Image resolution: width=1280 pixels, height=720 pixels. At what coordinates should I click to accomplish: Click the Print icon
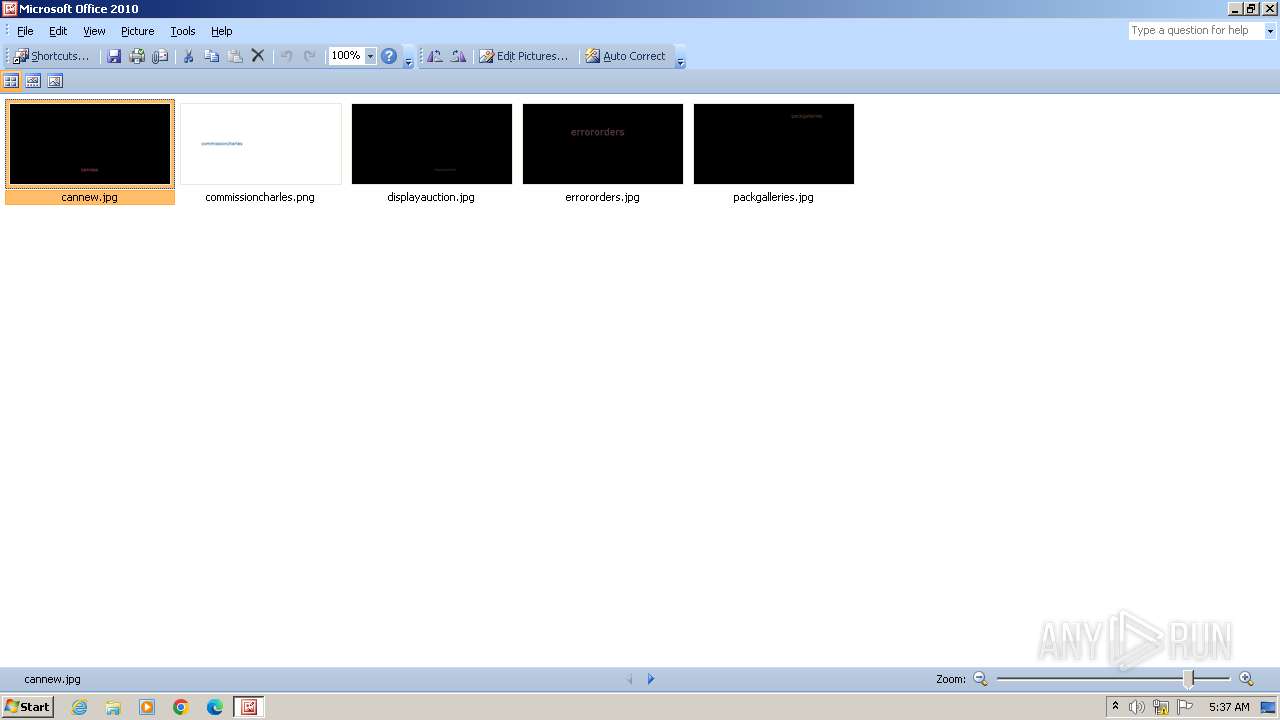[137, 56]
